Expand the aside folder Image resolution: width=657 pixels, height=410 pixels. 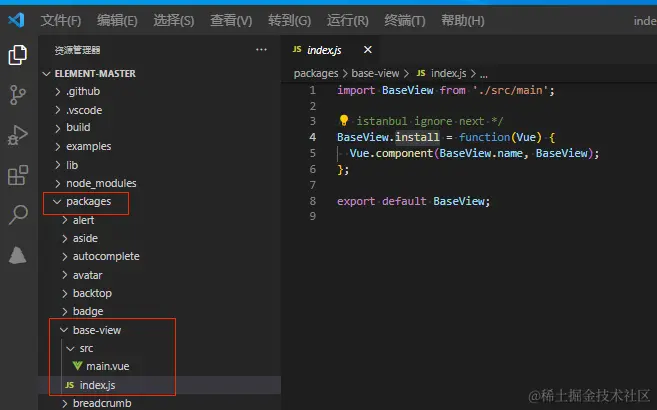click(x=65, y=238)
